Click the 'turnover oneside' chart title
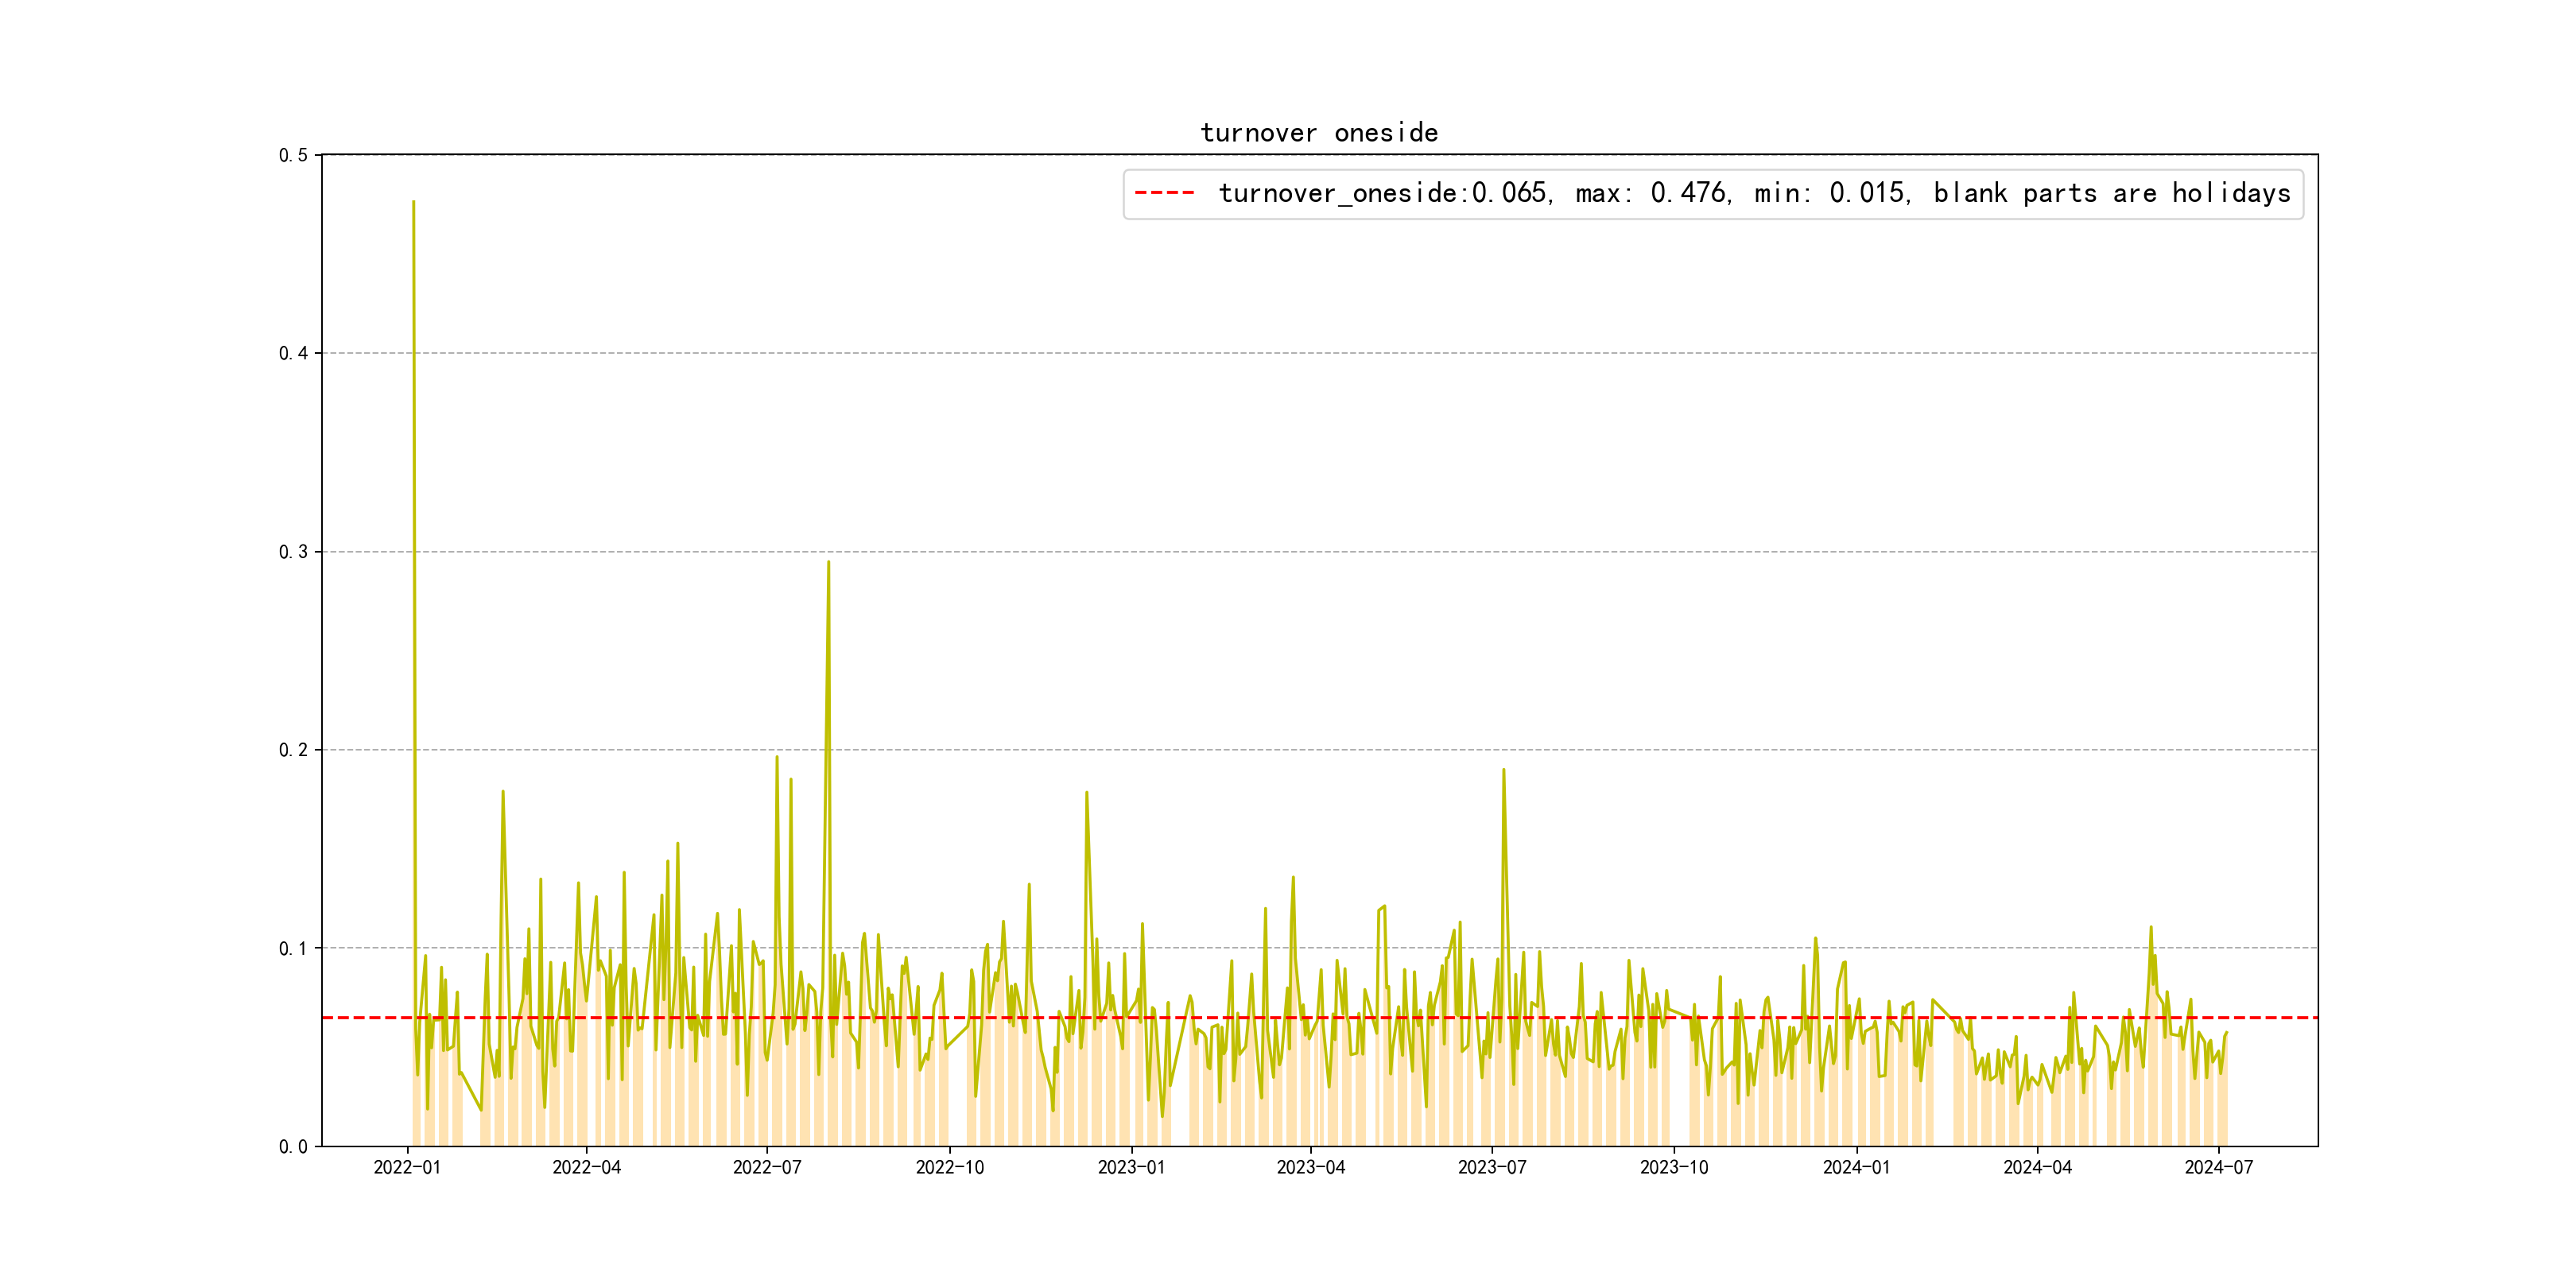 (x=1318, y=133)
